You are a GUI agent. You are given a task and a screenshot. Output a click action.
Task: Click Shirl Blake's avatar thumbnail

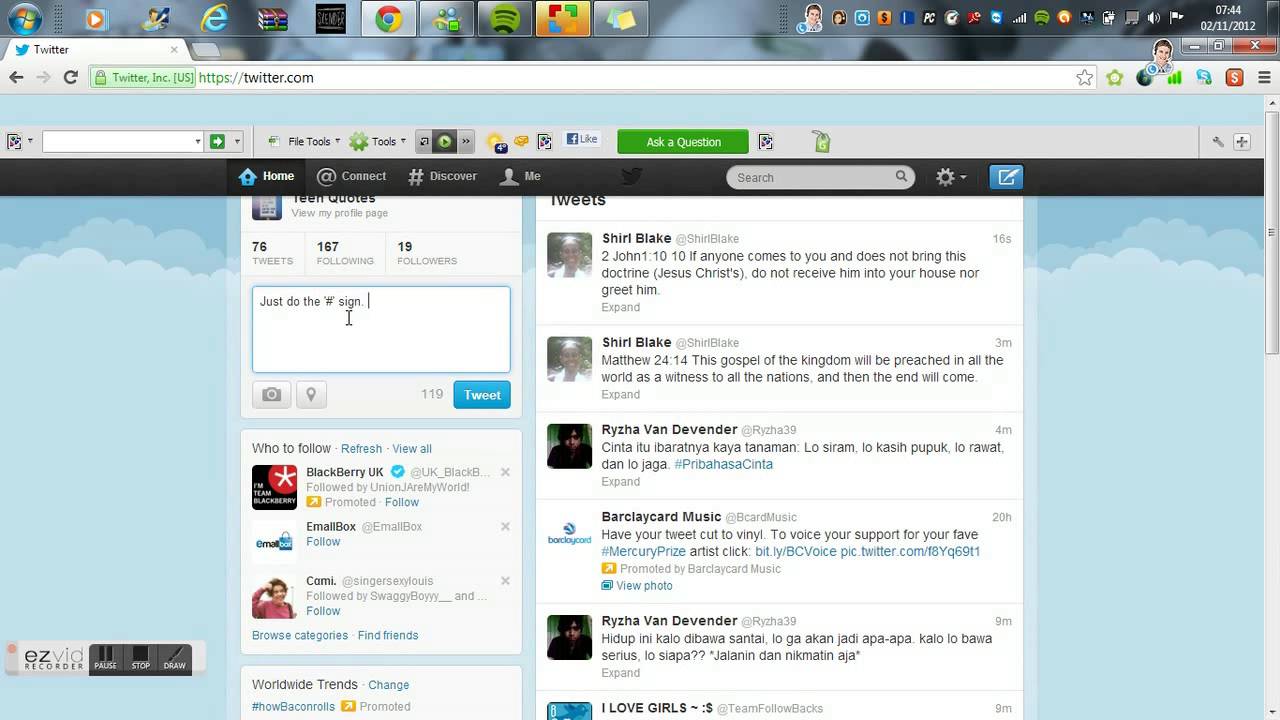coord(569,255)
